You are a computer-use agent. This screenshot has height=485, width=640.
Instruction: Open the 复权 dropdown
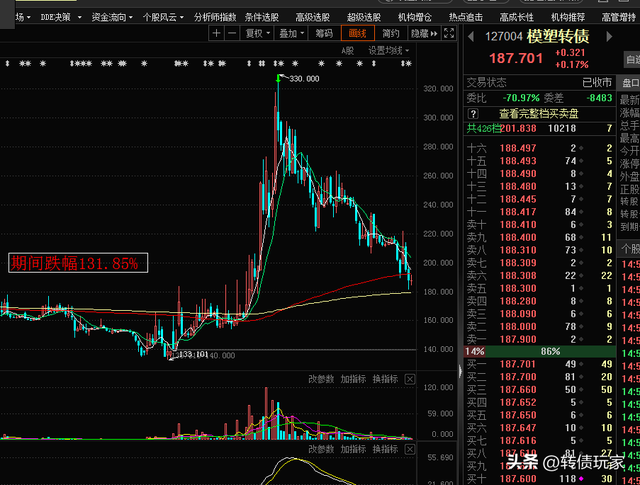[x=258, y=33]
